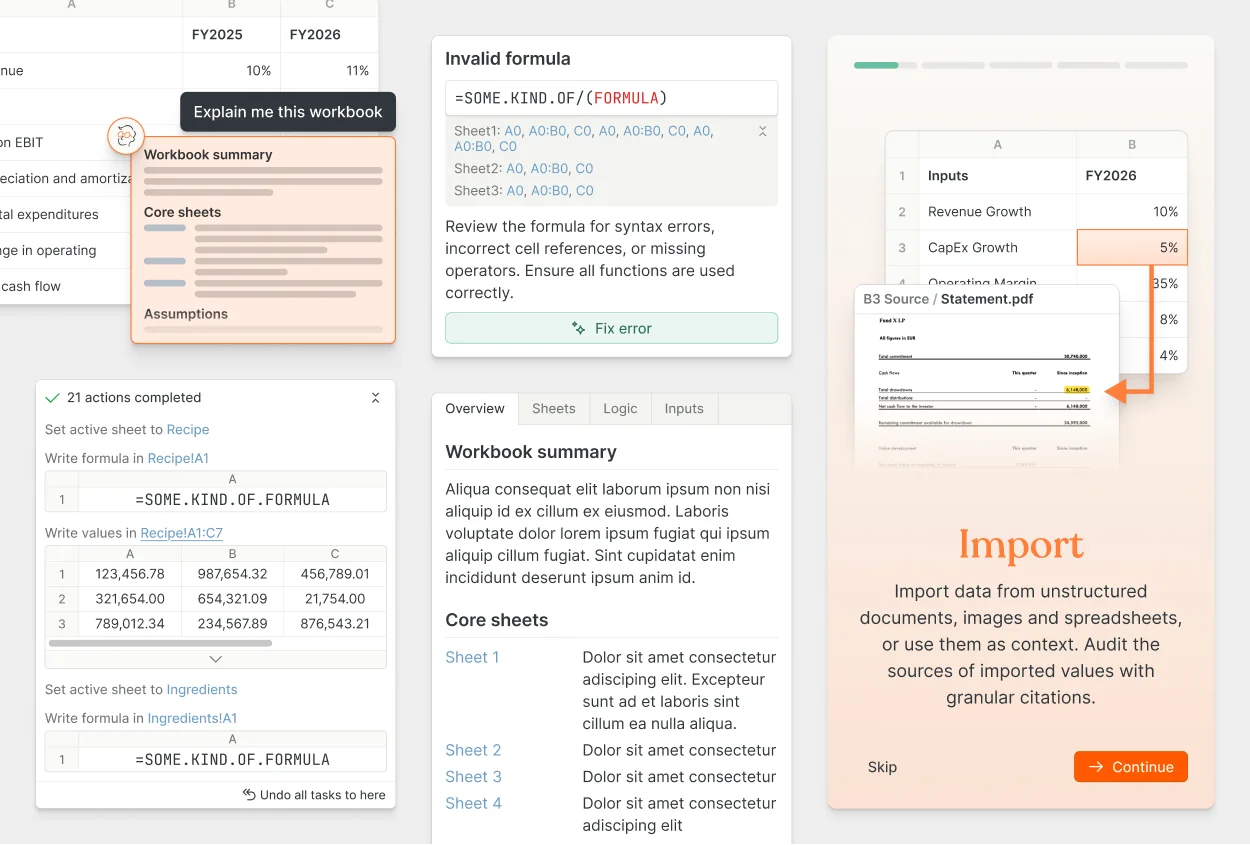Click the Sheet2 A0:B0 reference
The image size is (1250, 845).
[x=549, y=169]
